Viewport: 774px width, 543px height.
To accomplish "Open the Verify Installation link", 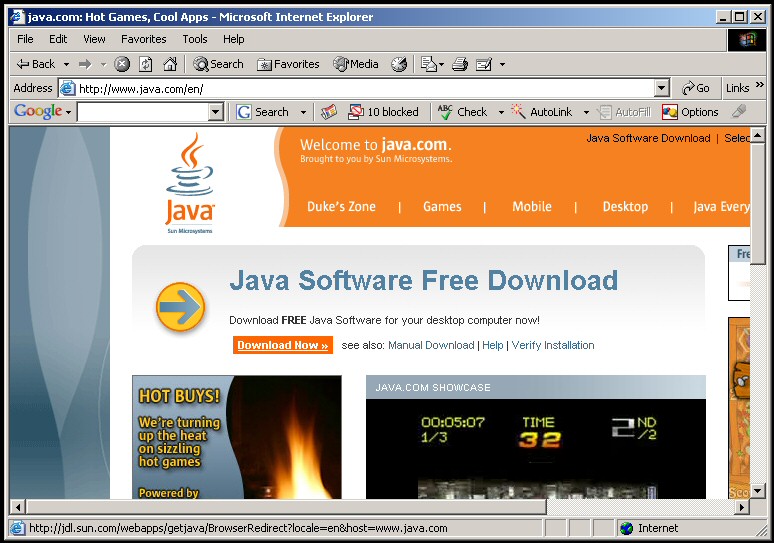I will click(553, 345).
